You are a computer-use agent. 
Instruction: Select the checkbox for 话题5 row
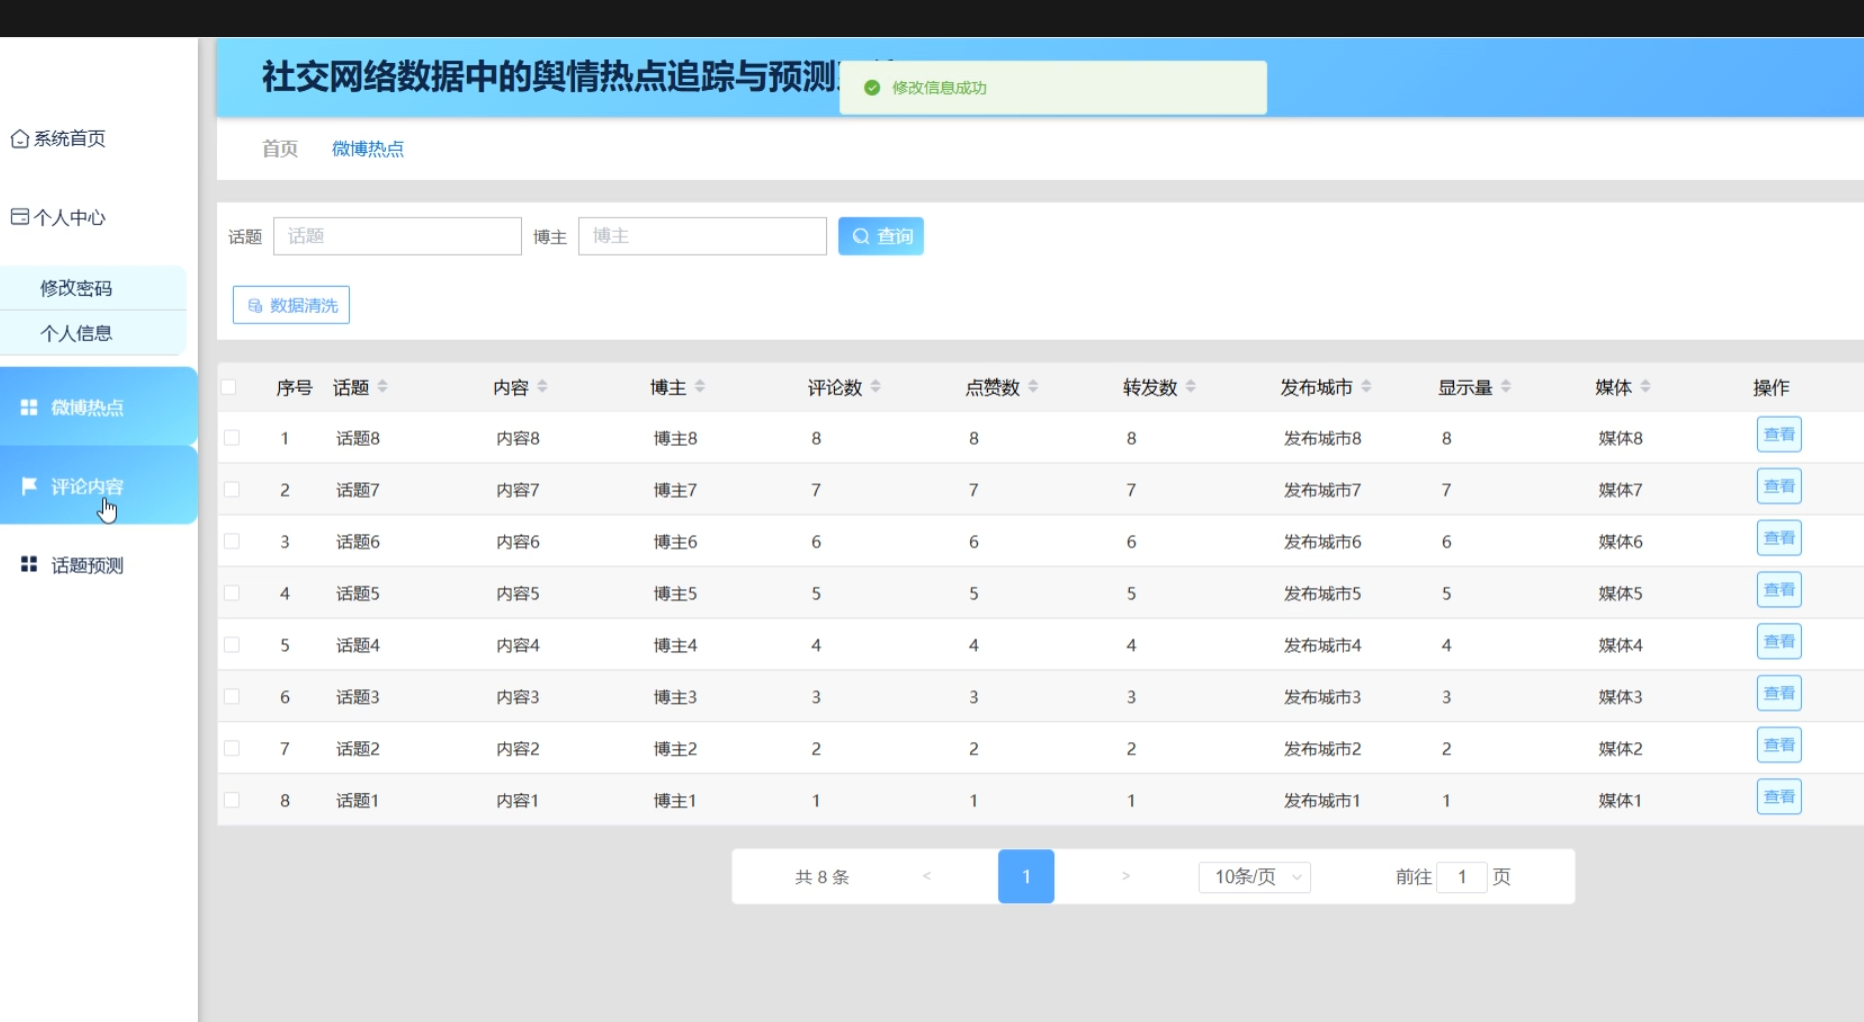click(232, 593)
